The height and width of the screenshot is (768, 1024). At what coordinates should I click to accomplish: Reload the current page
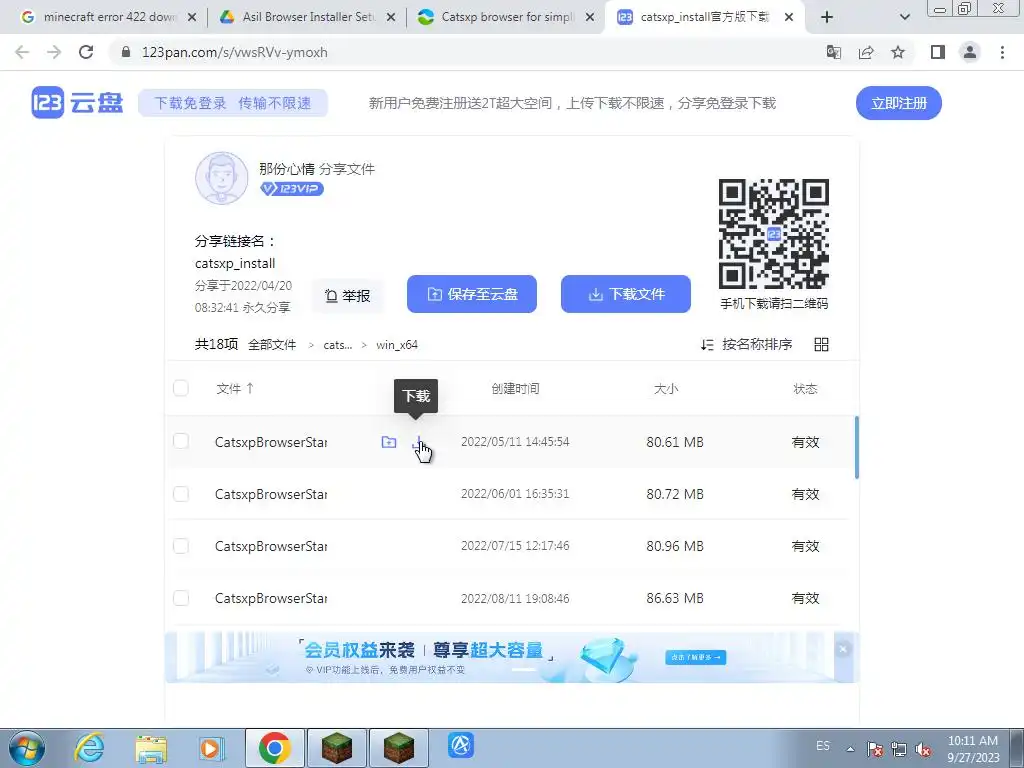86,52
